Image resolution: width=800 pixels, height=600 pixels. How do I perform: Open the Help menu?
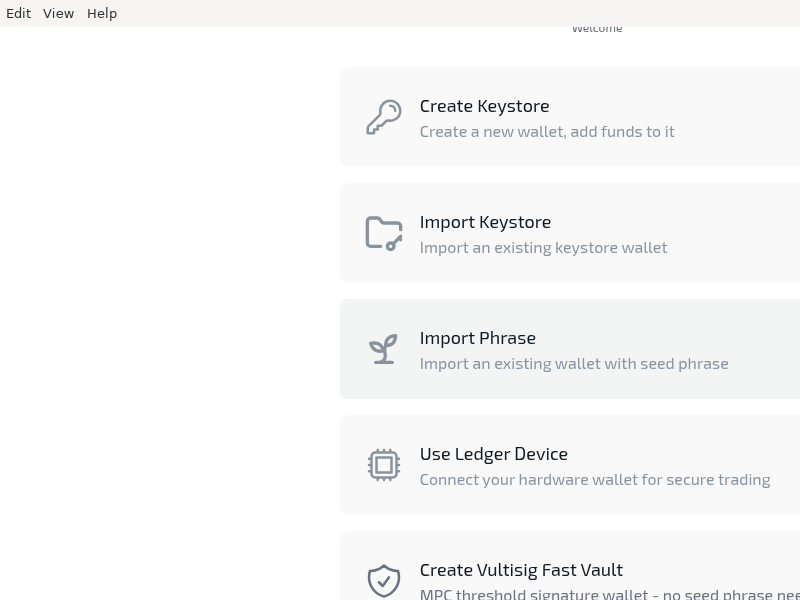coord(102,13)
